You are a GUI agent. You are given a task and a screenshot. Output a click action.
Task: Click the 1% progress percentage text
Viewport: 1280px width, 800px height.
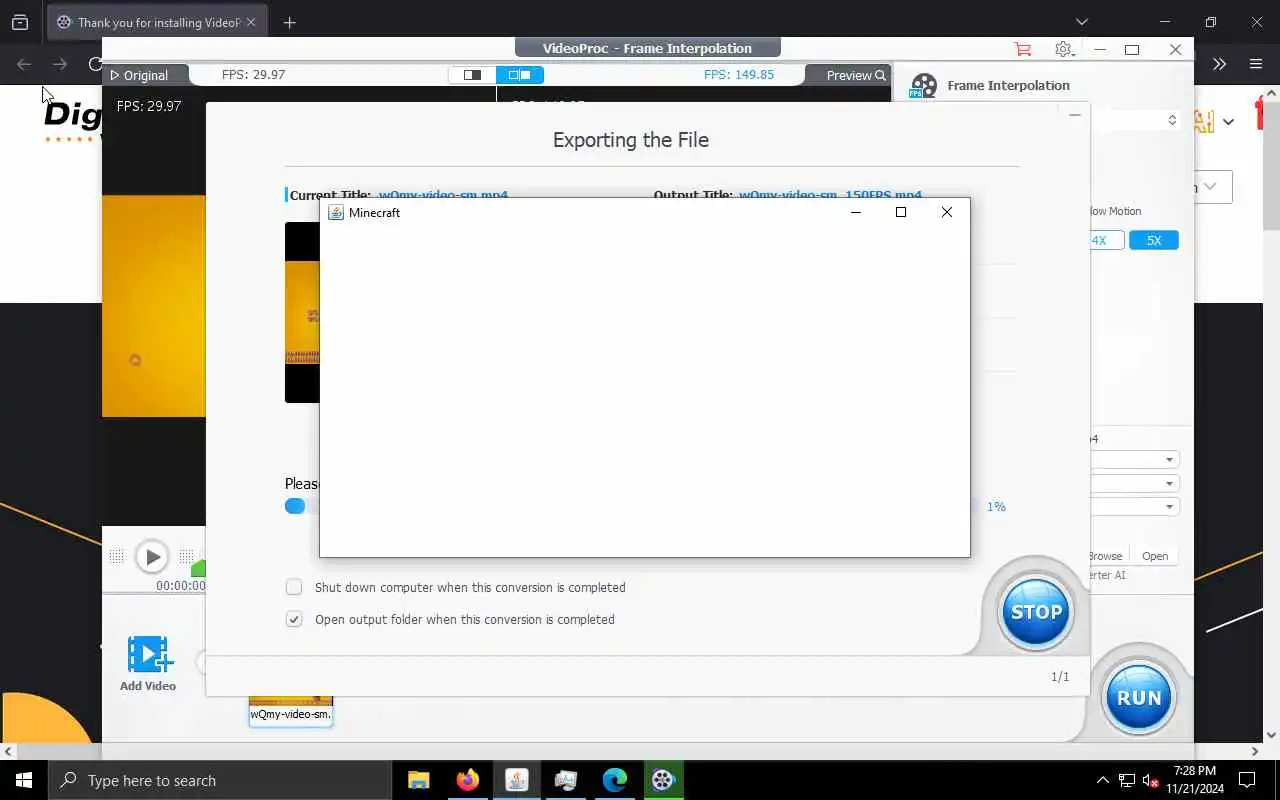coord(996,507)
